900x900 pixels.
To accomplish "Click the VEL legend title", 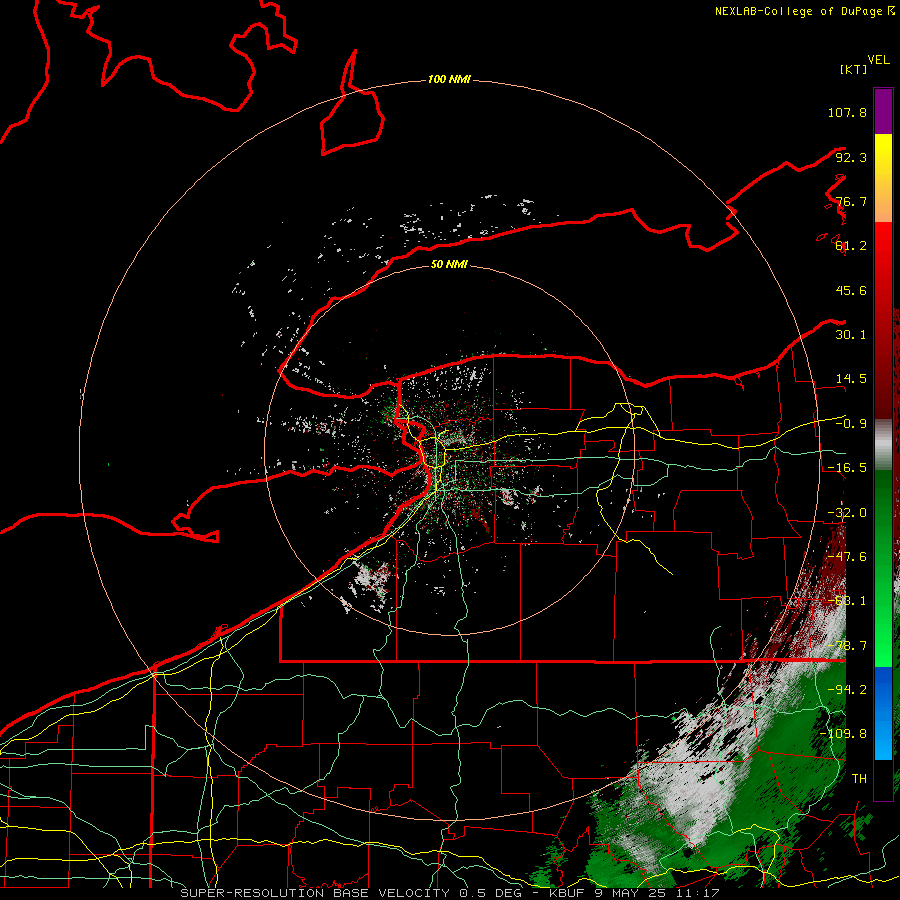I will 878,60.
